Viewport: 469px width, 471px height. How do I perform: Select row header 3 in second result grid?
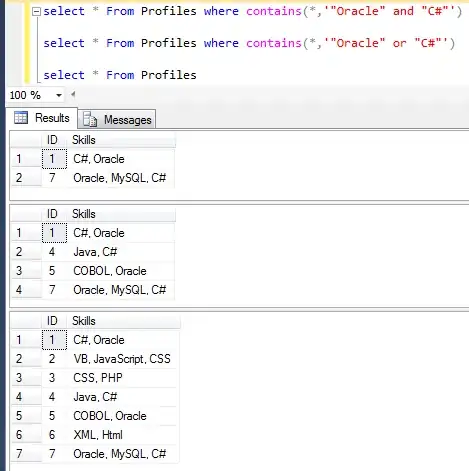[26, 271]
